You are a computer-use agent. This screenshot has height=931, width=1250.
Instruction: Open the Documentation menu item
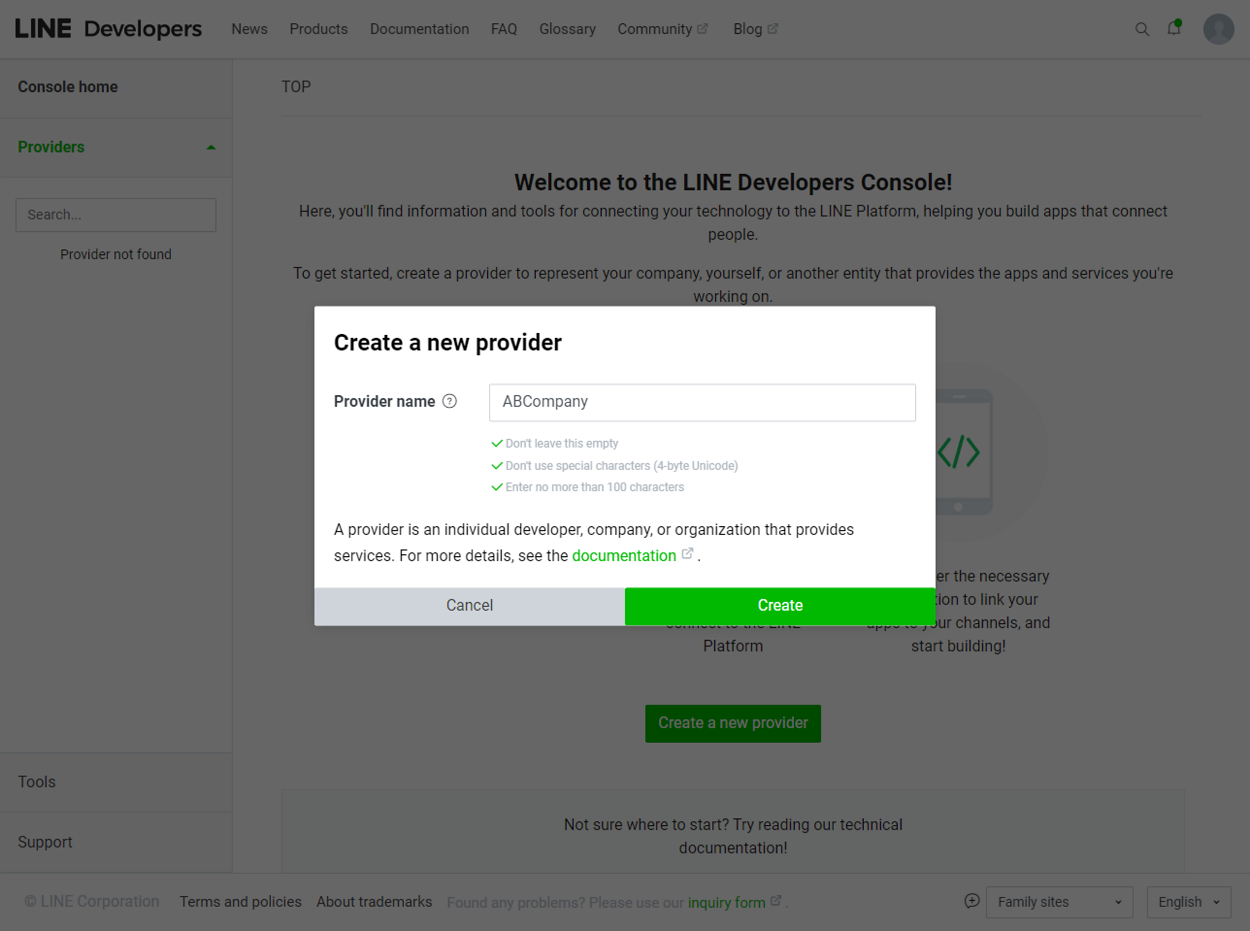419,29
